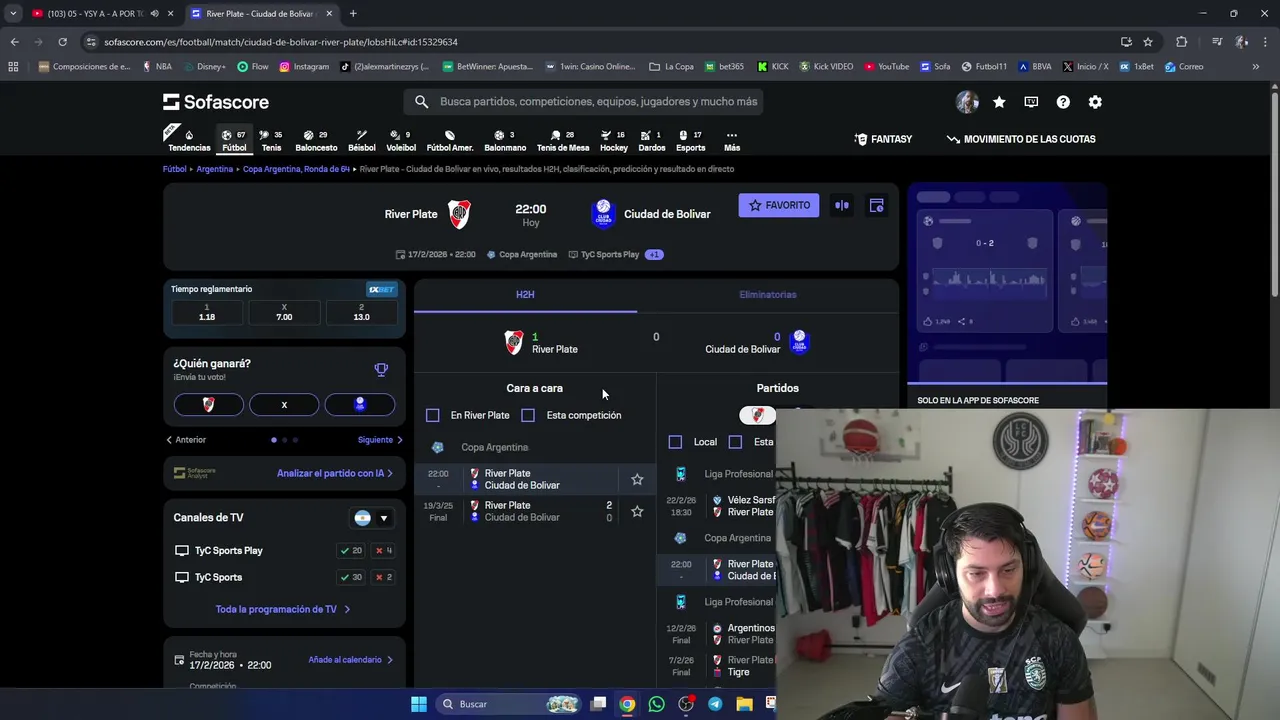Open File Explorer from the taskbar
Image resolution: width=1280 pixels, height=720 pixels.
click(744, 704)
